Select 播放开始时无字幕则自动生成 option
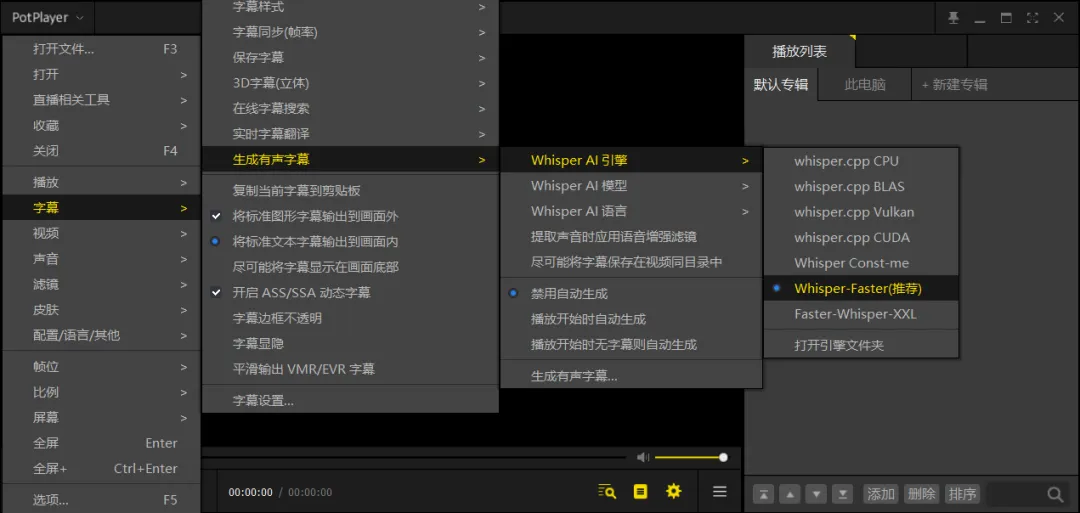 [x=631, y=345]
